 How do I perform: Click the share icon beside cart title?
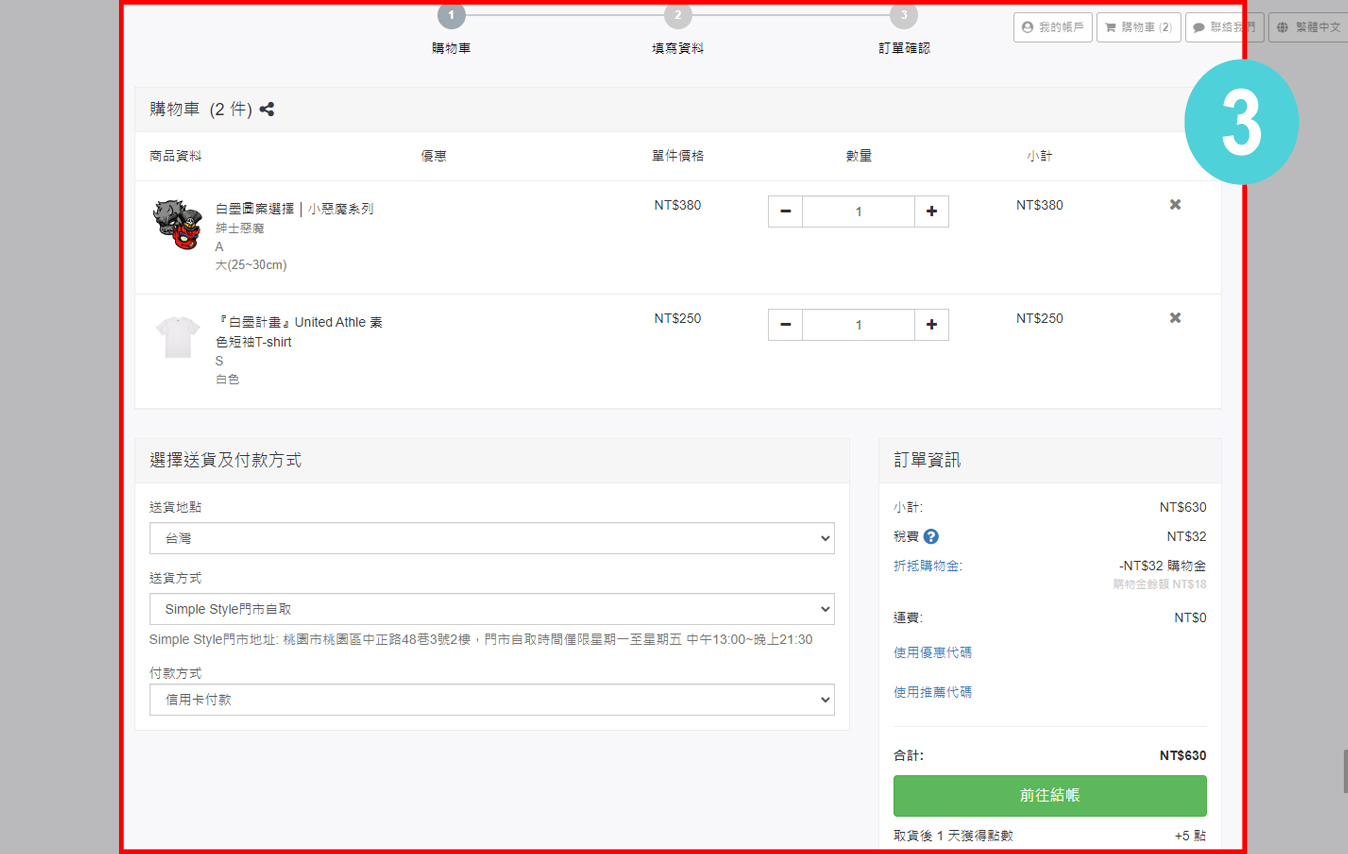(x=267, y=110)
